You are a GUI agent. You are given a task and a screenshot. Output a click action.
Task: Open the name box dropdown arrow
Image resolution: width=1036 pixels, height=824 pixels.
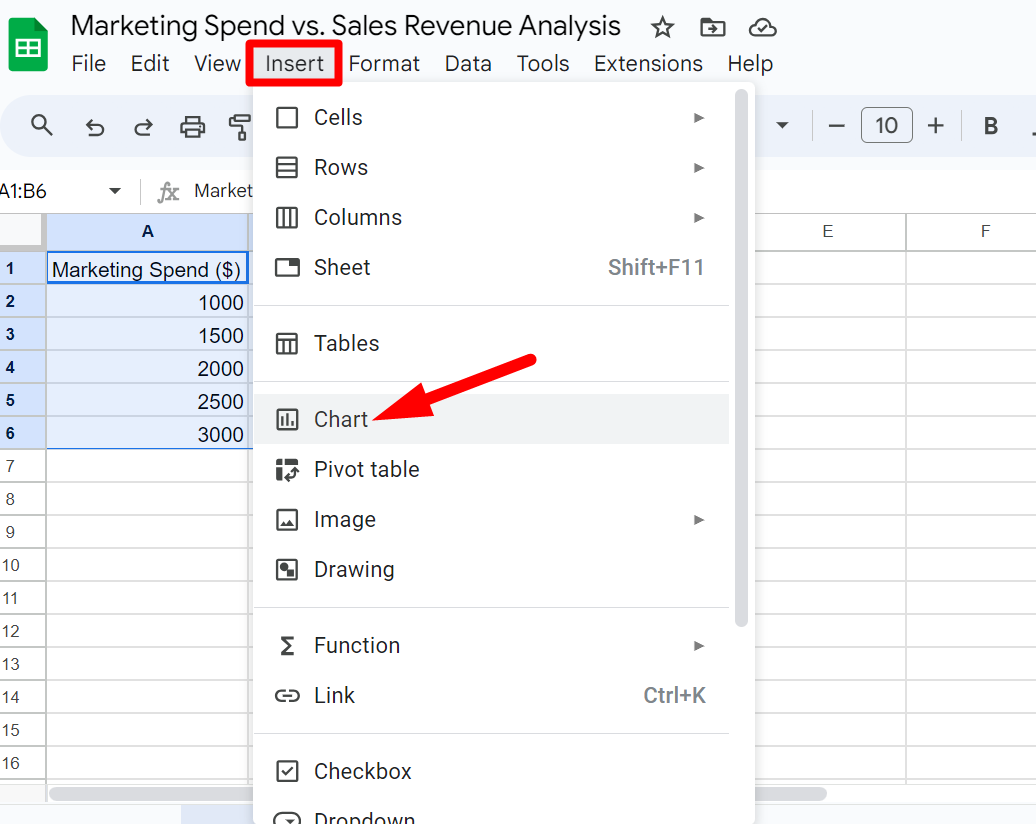pos(115,191)
